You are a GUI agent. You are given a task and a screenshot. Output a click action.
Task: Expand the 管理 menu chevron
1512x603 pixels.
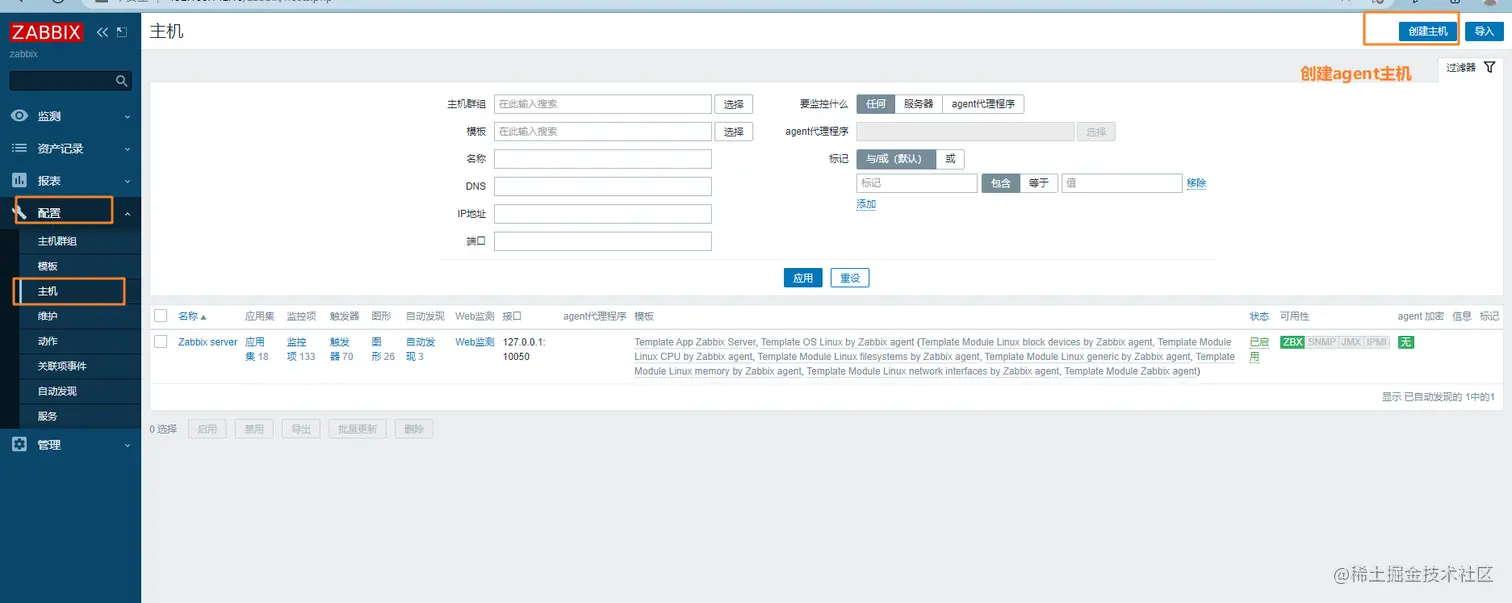[127, 445]
